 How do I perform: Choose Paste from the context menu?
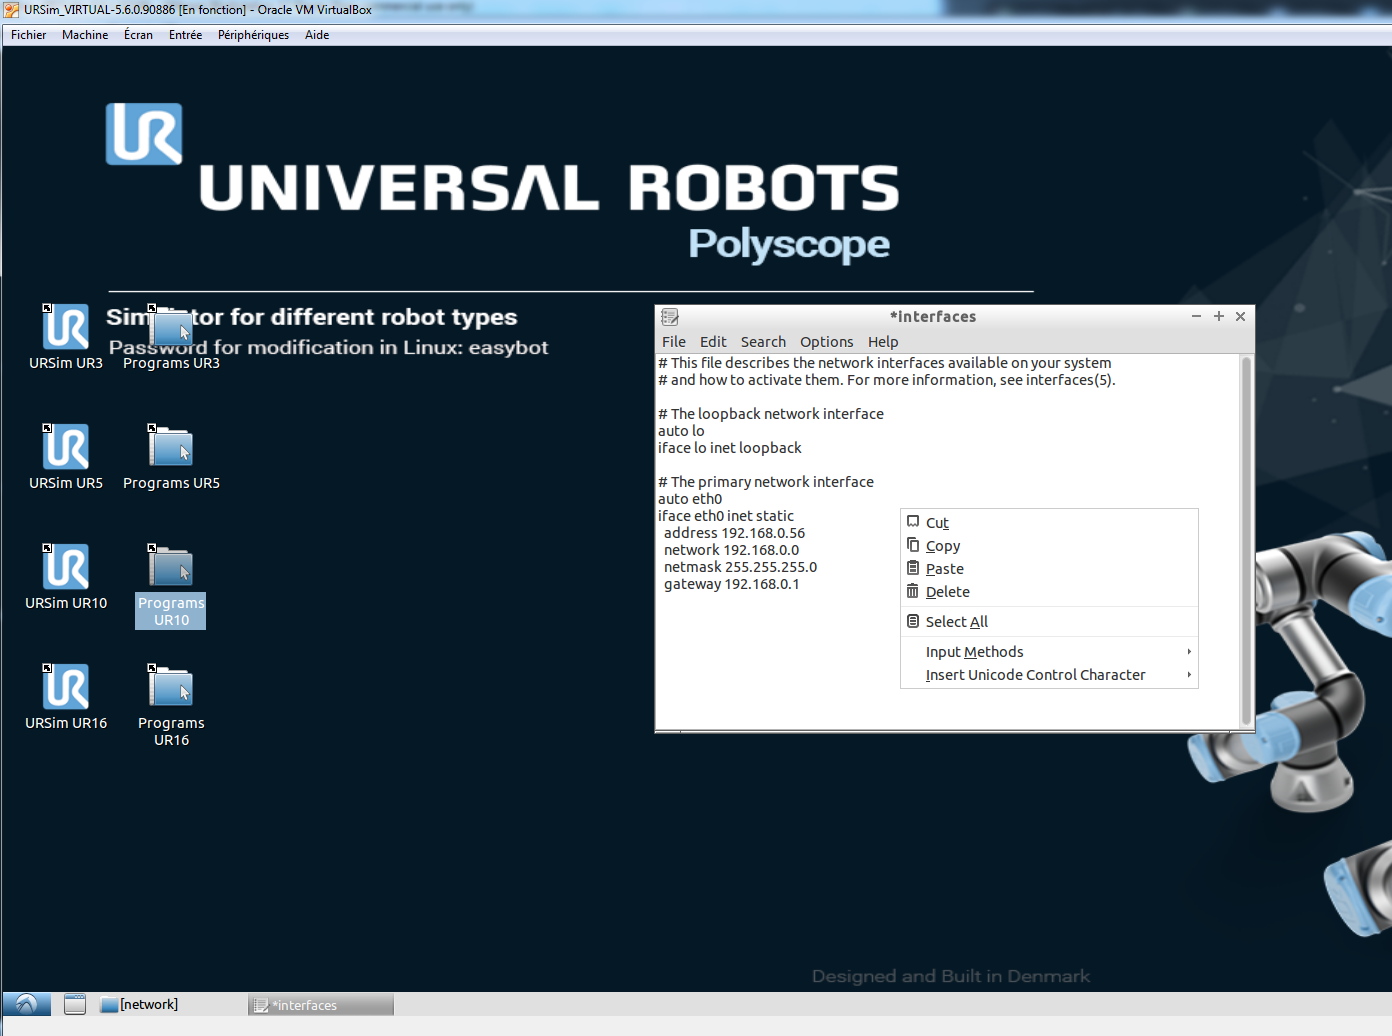tap(1049, 569)
